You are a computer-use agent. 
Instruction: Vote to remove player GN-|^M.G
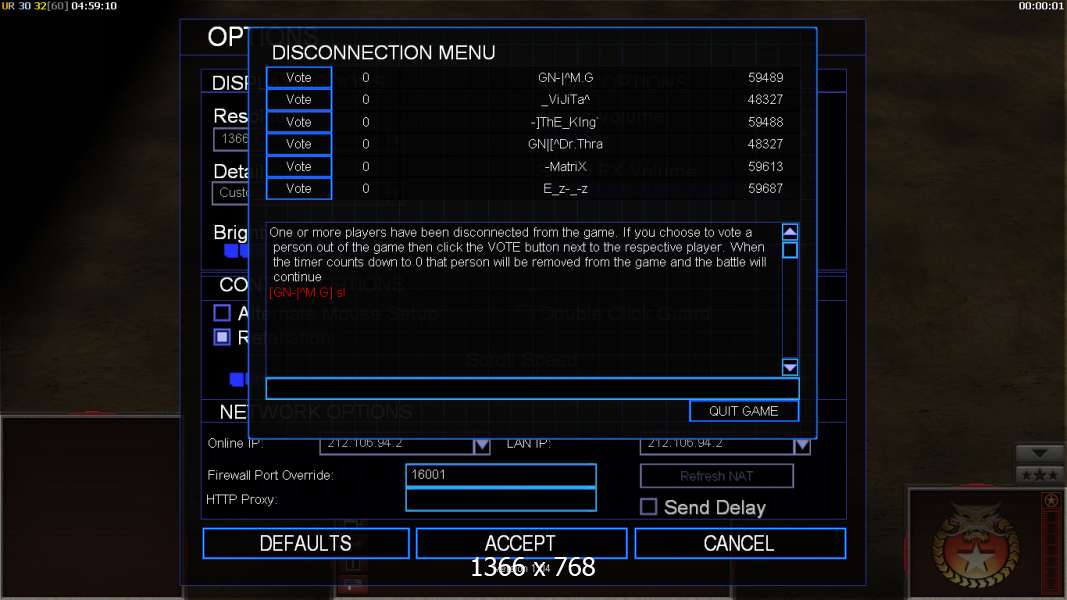(x=299, y=77)
